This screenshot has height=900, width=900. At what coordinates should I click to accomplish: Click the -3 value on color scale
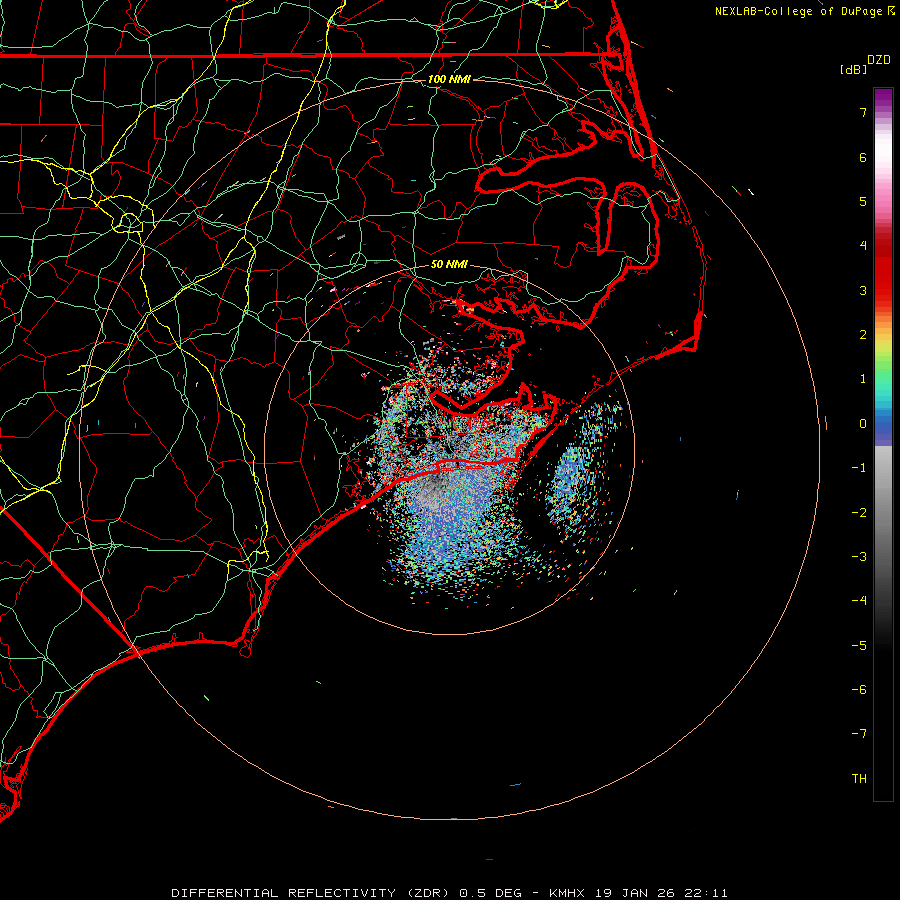(x=859, y=557)
